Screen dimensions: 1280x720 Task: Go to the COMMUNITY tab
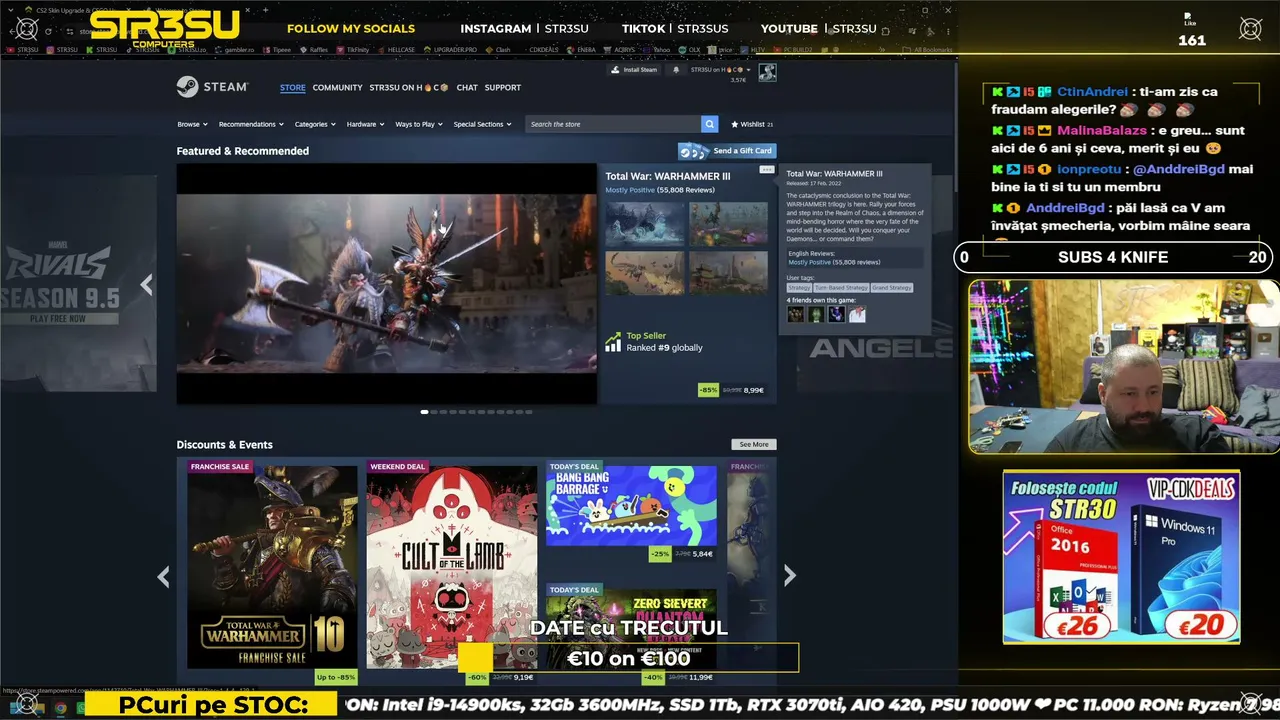[x=337, y=88]
